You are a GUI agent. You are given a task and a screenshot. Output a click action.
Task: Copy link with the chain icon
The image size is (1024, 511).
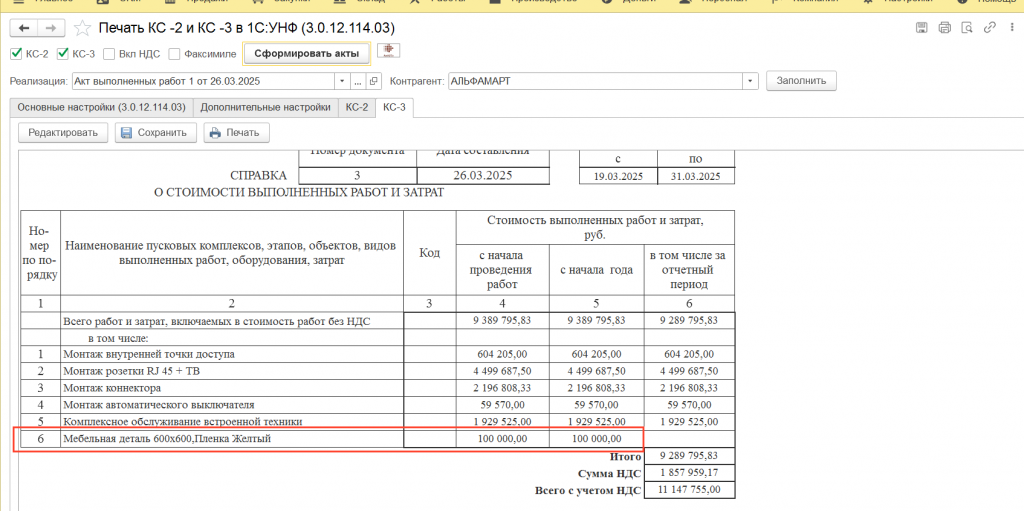[x=990, y=27]
